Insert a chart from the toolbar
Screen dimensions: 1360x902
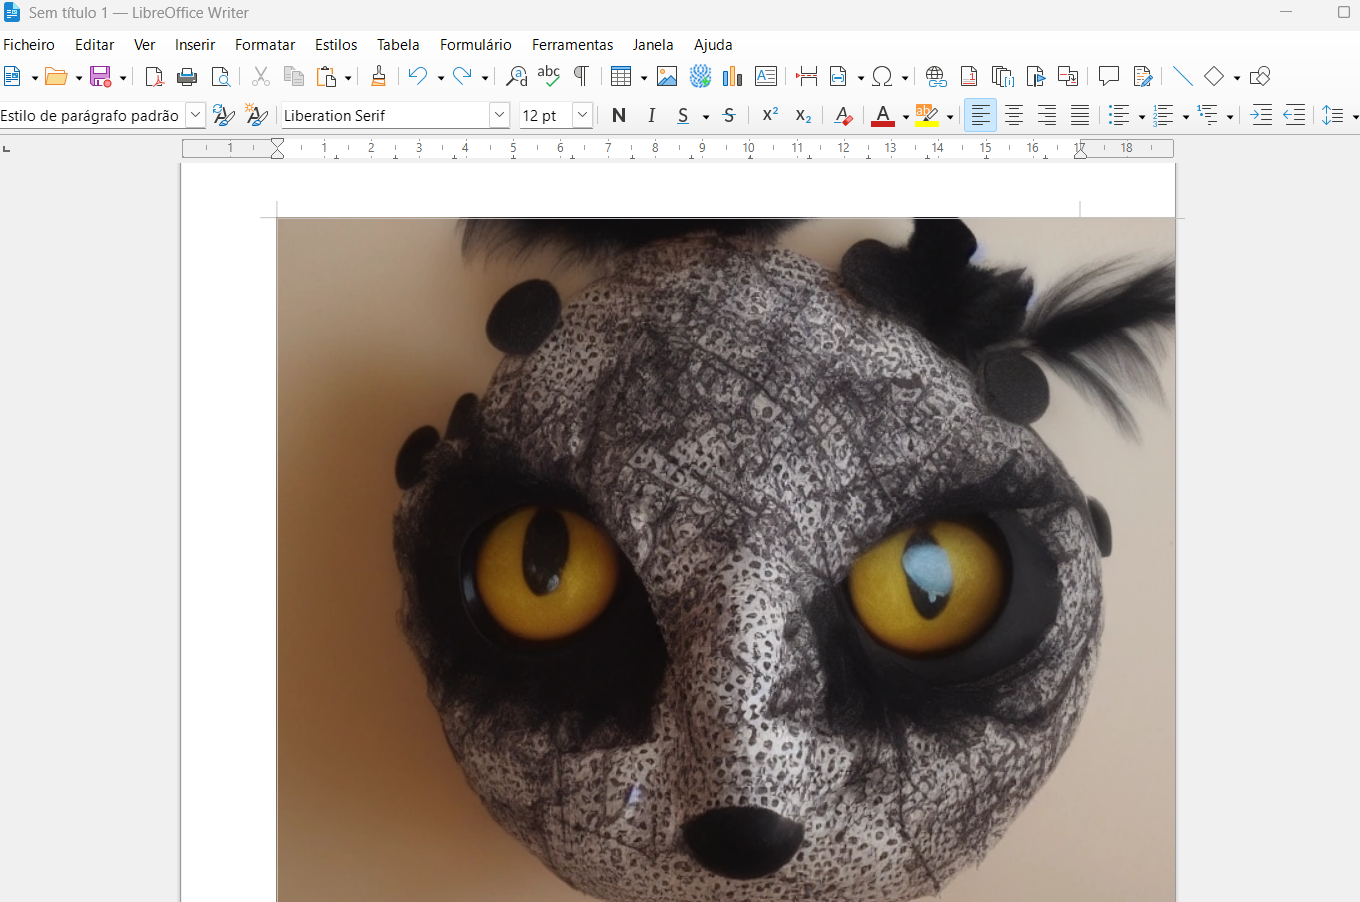click(733, 77)
